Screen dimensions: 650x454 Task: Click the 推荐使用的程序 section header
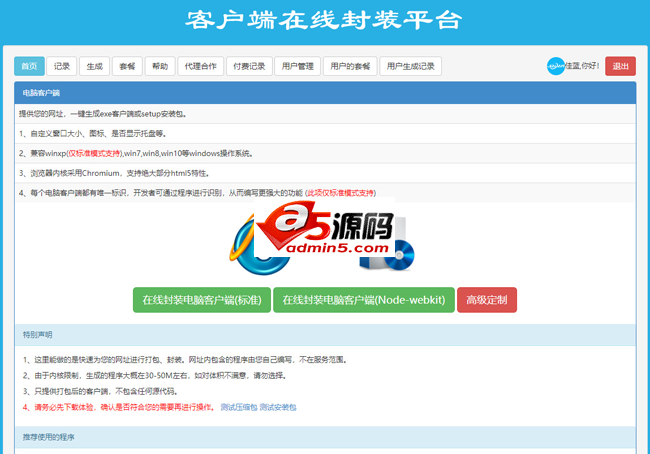tap(325, 437)
